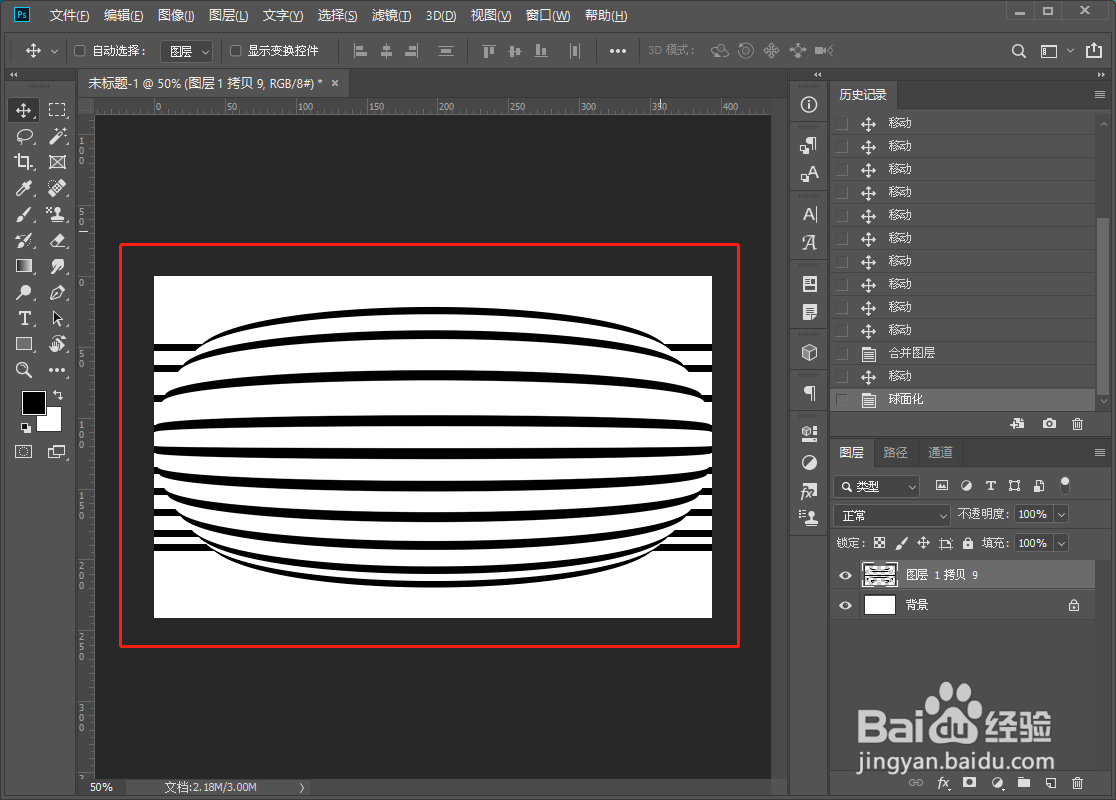Enable the 自动选择 checkbox
The image size is (1116, 800).
(x=80, y=51)
